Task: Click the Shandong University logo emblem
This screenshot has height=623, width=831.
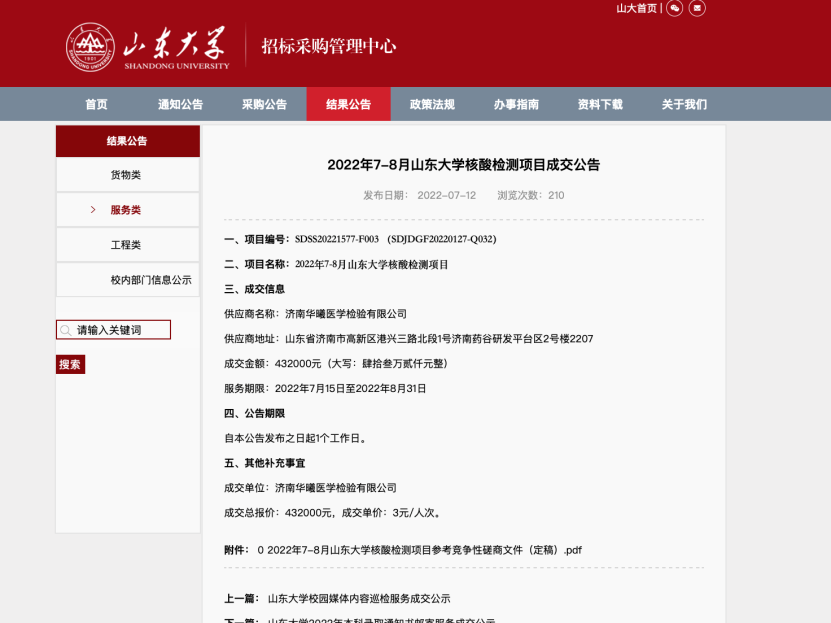Action: [x=91, y=47]
